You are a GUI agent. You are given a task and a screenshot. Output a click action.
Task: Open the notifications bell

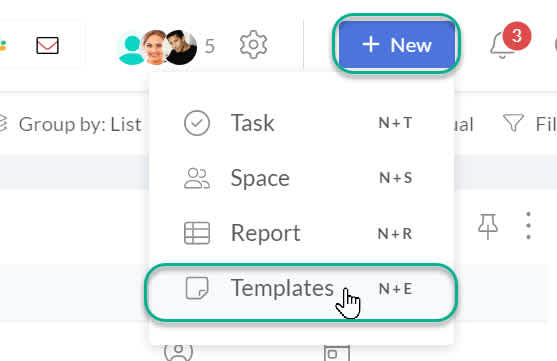point(502,45)
